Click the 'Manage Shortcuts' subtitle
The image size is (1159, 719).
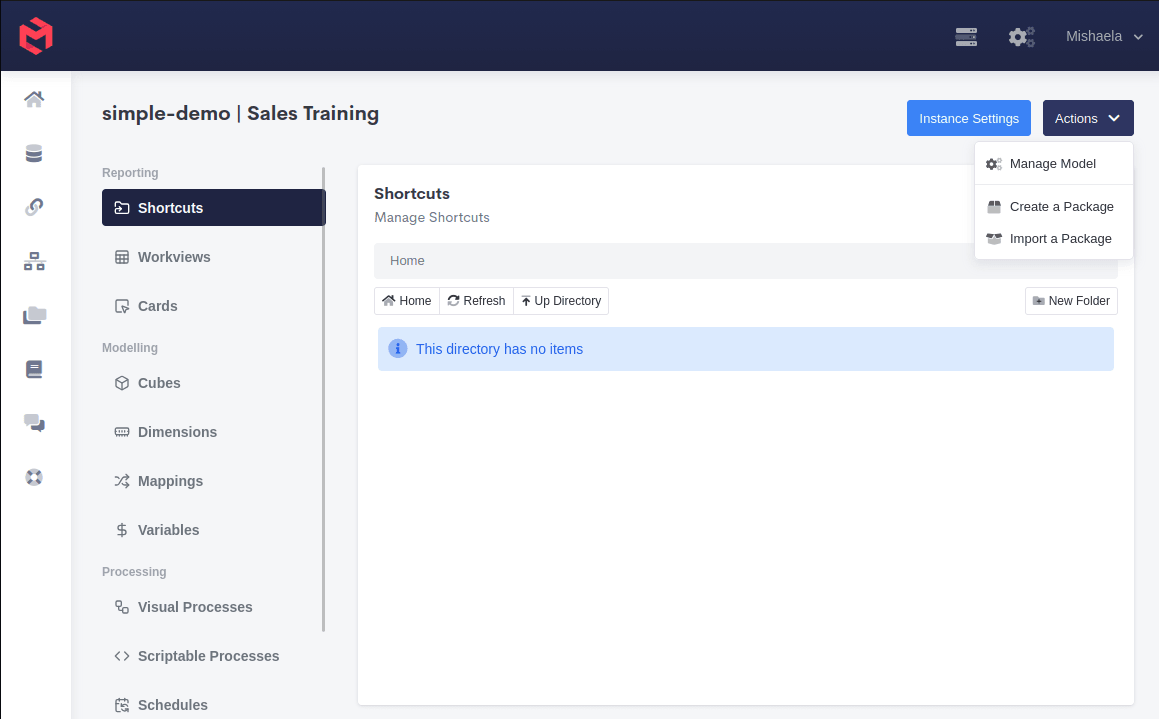[x=432, y=217]
